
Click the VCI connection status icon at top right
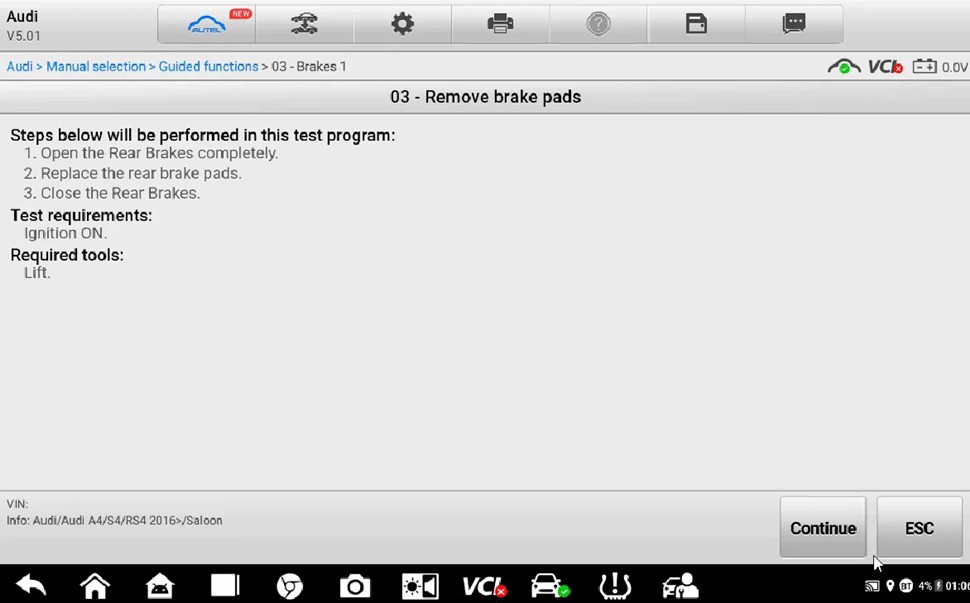(885, 66)
